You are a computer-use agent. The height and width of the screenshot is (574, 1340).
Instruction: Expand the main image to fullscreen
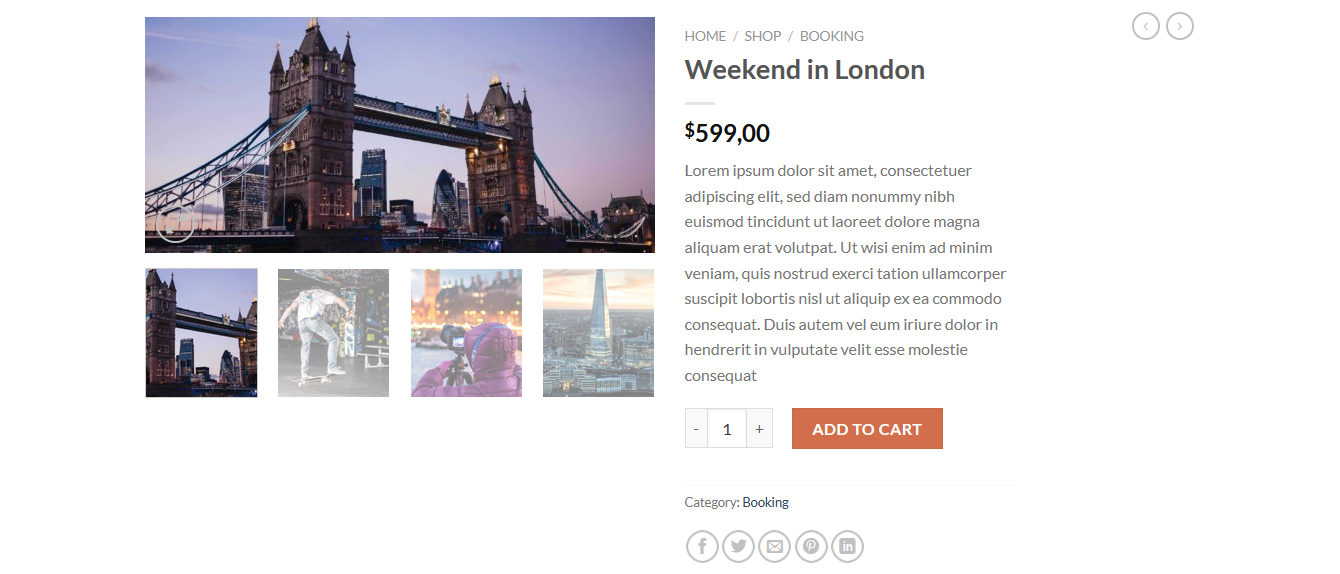pos(175,223)
